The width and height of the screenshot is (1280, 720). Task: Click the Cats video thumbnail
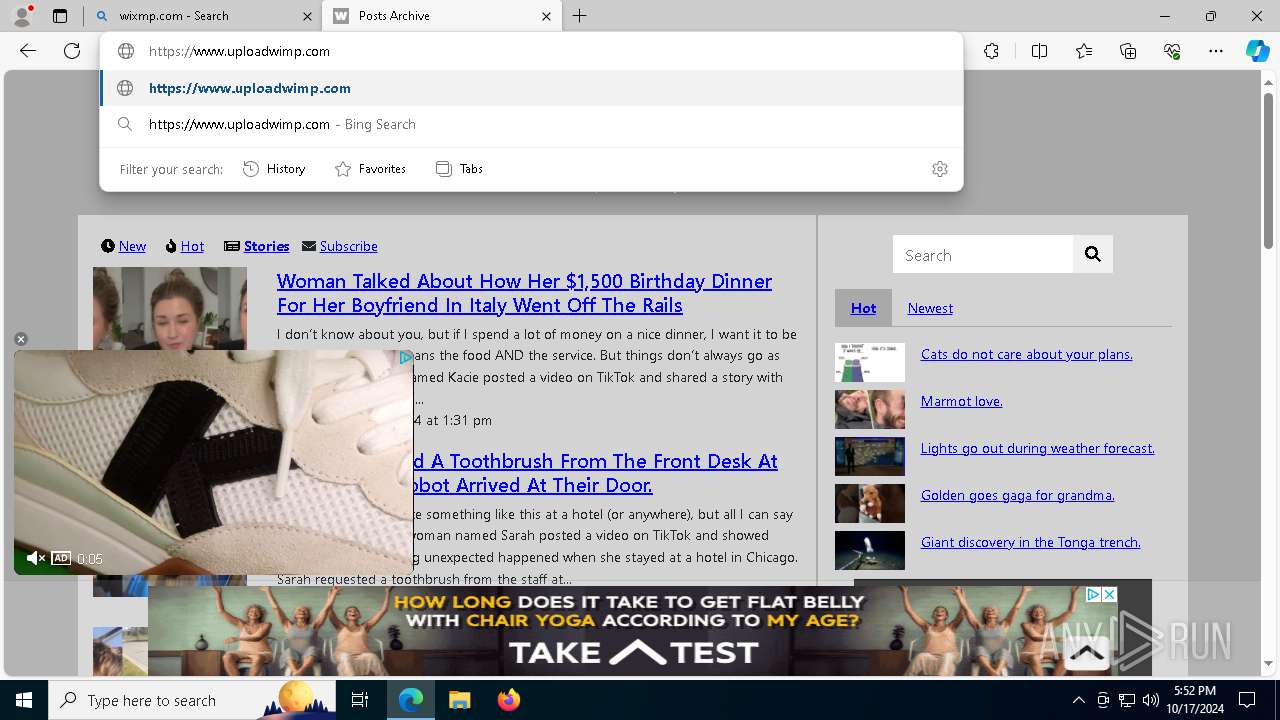[x=870, y=362]
